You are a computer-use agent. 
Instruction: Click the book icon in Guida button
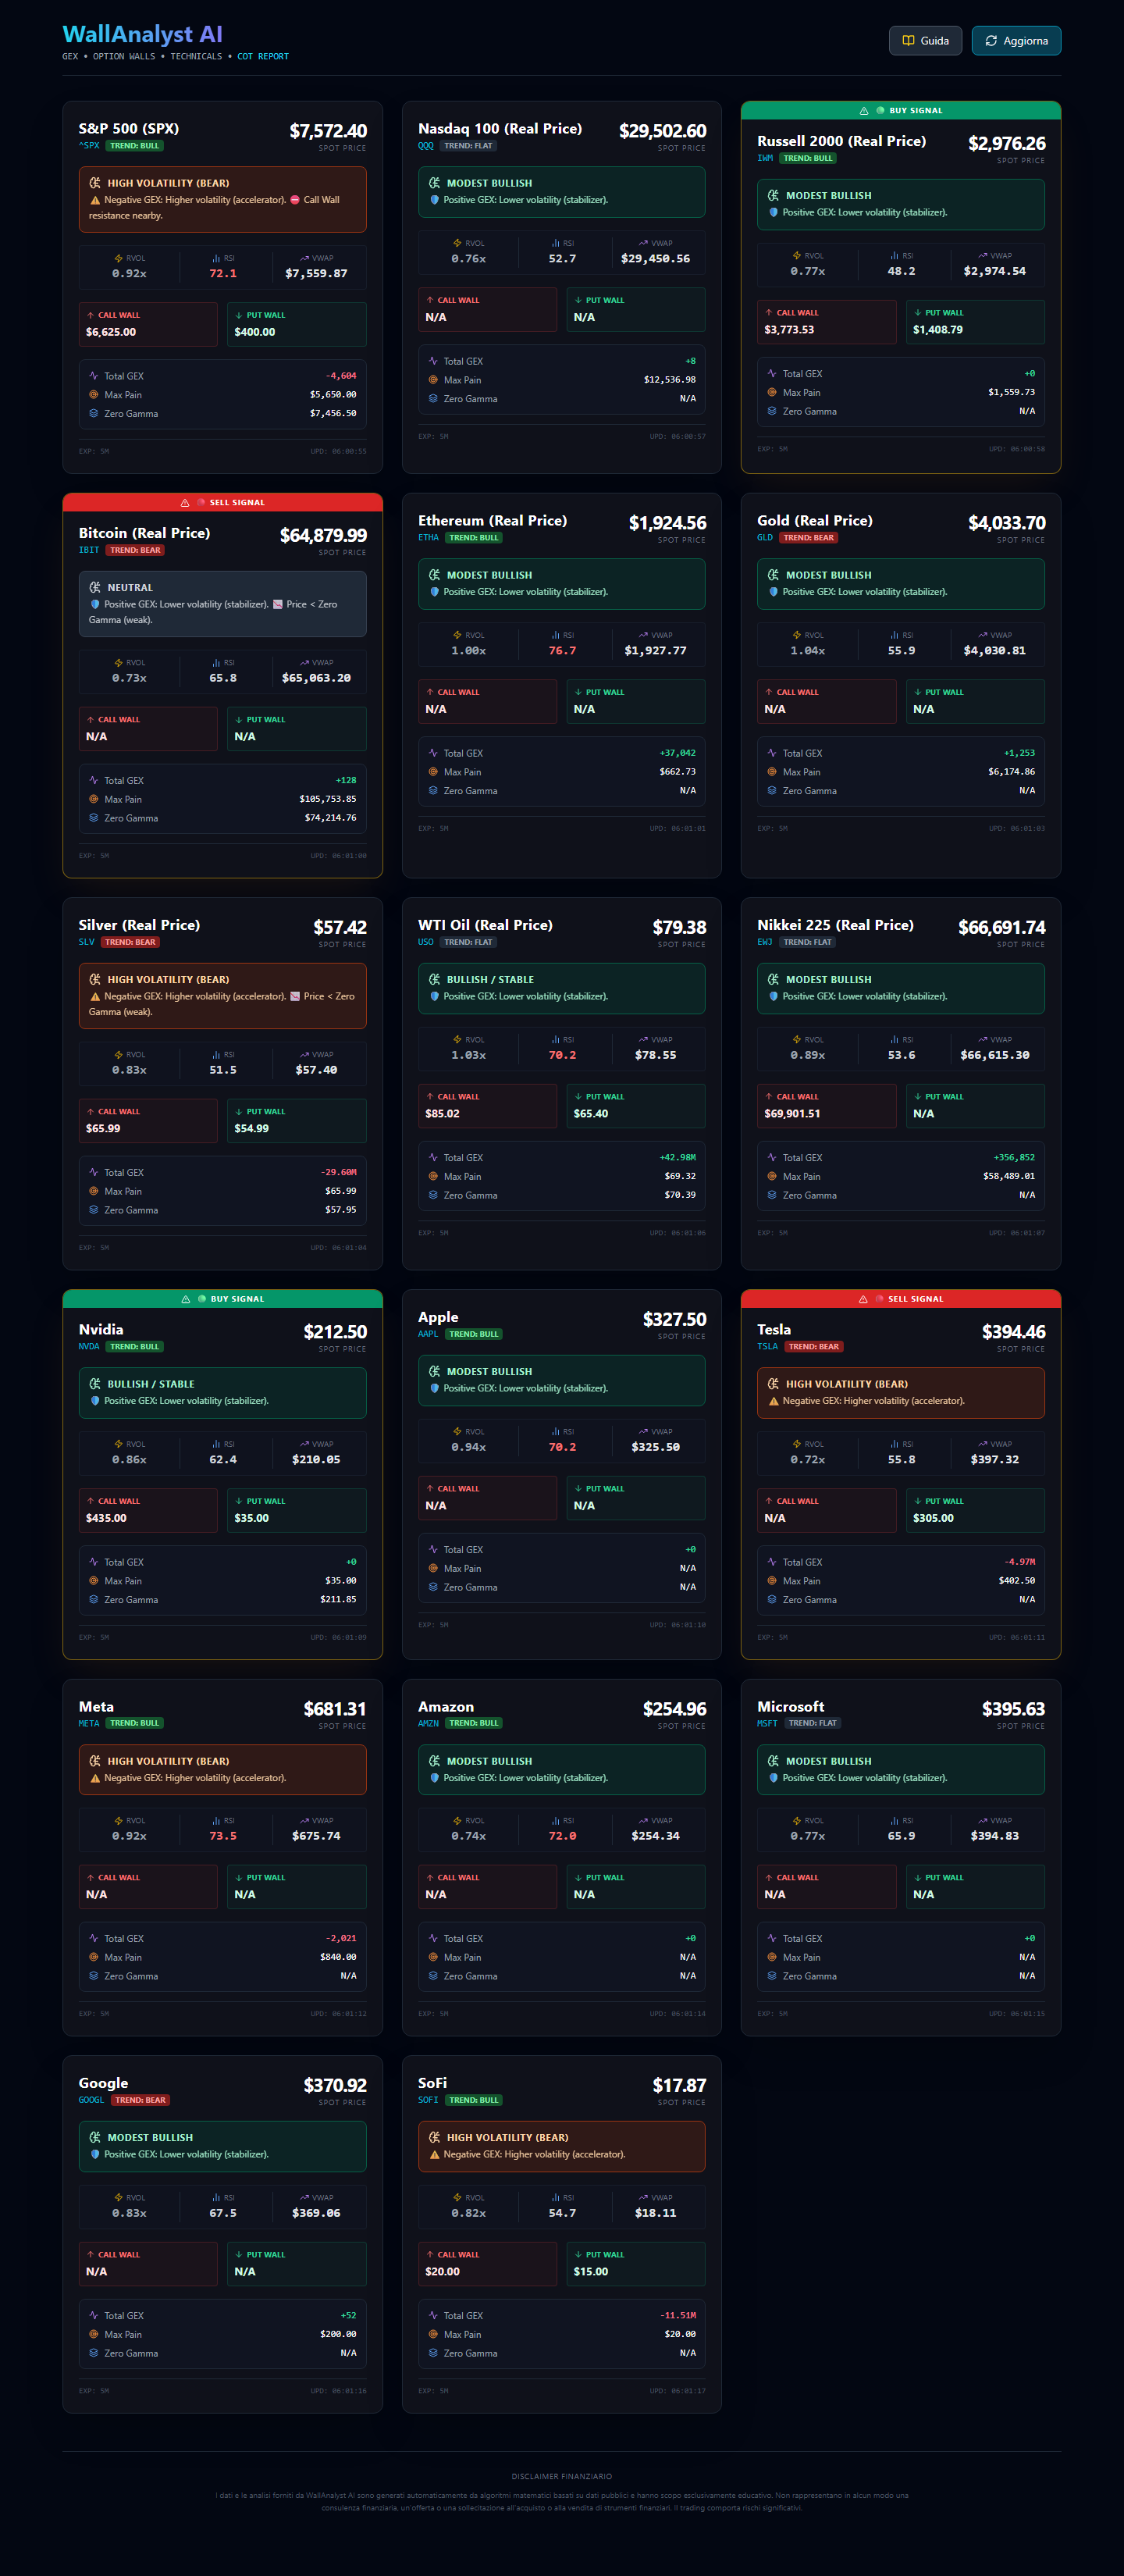908,41
